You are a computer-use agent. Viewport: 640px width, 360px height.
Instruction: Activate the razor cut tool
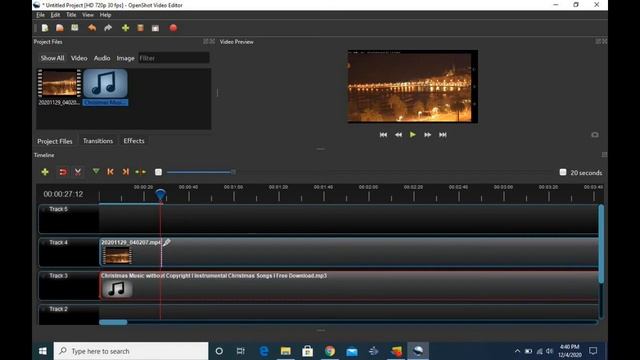pyautogui.click(x=78, y=172)
